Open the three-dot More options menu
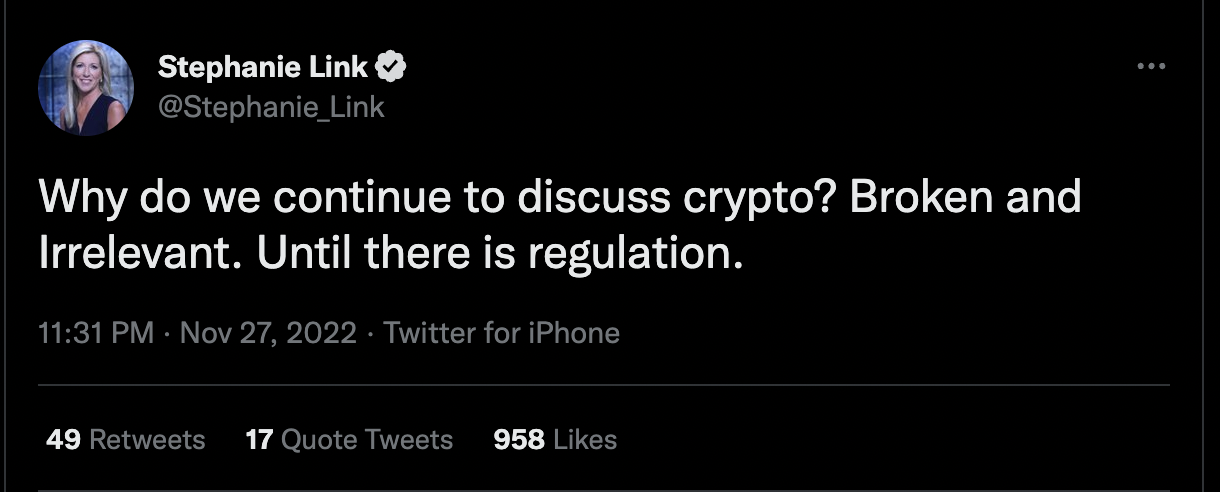This screenshot has width=1220, height=492. [1151, 67]
